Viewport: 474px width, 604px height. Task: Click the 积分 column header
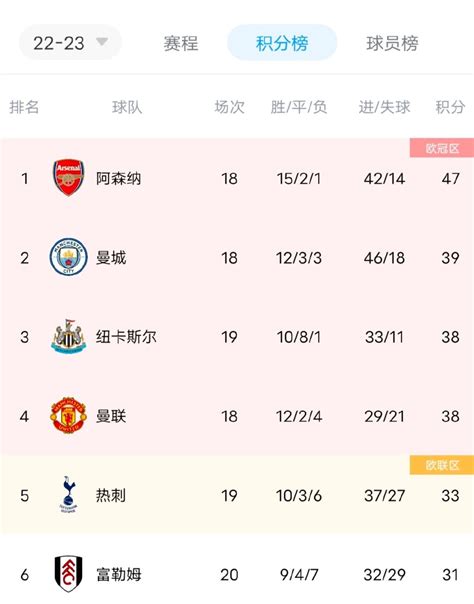pyautogui.click(x=450, y=107)
